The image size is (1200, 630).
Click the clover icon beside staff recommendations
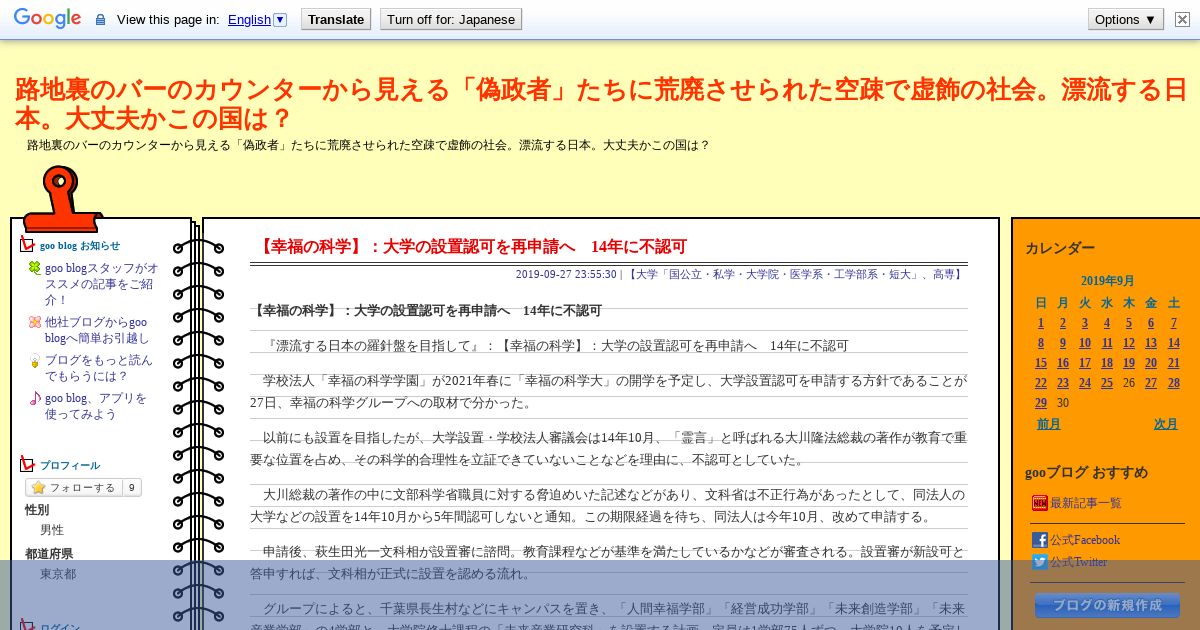coord(35,268)
